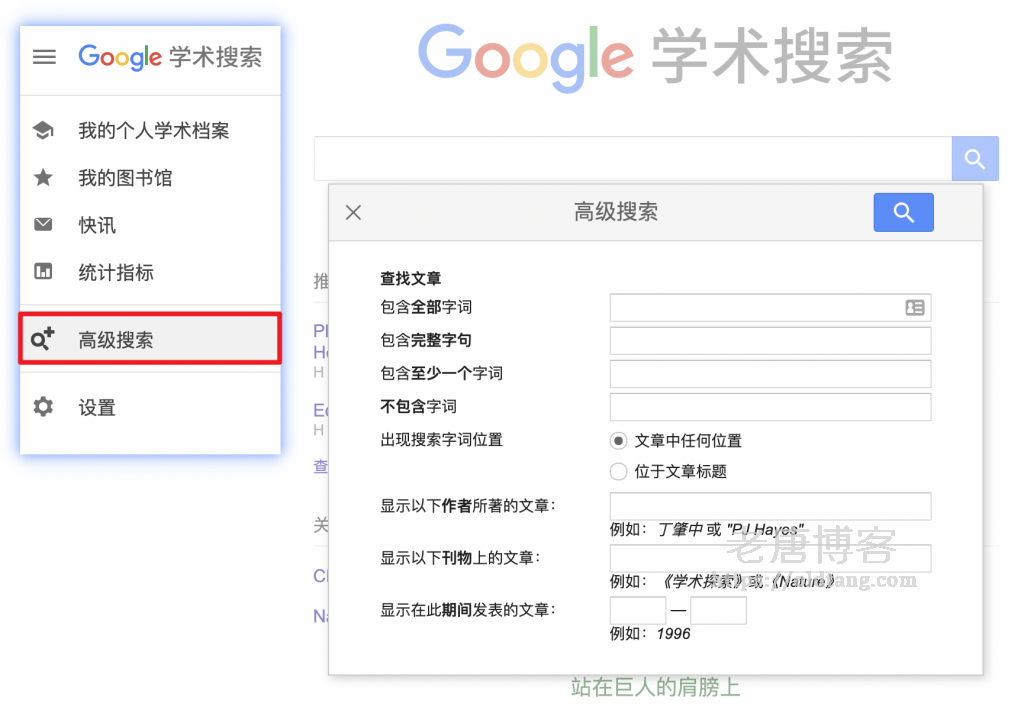Focus the 包含全部字词 input field
This screenshot has width=1024, height=723.
pos(771,308)
